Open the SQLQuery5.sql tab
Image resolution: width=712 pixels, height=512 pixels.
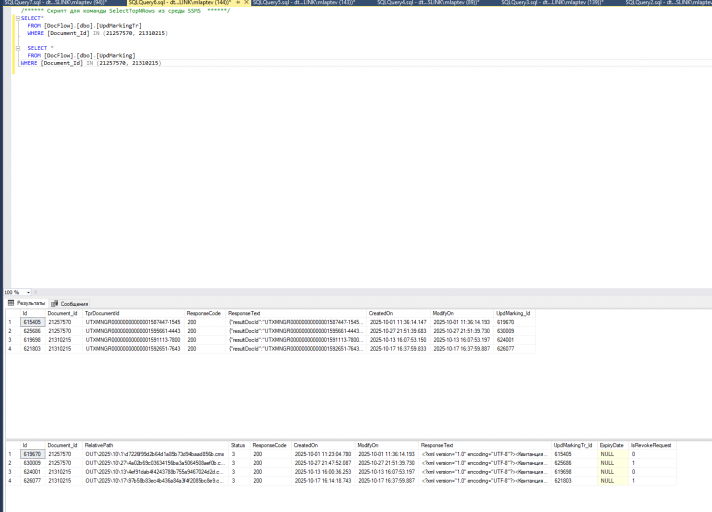point(303,3)
